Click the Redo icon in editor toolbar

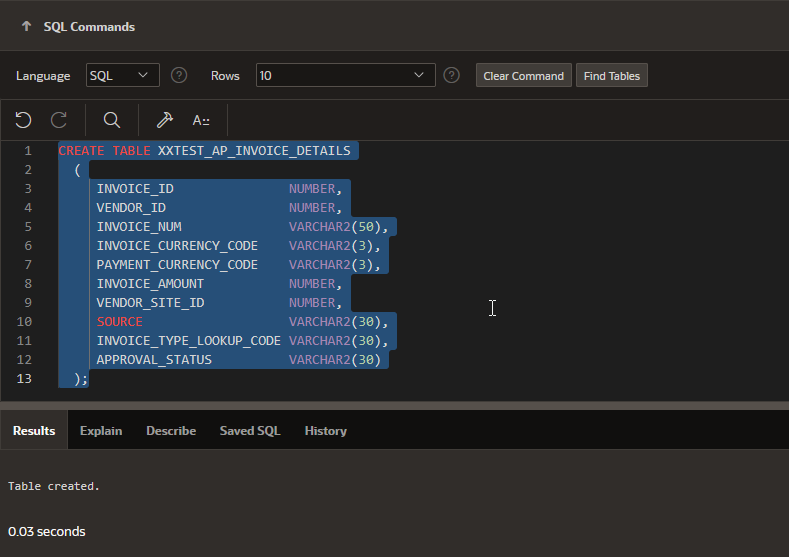(59, 120)
